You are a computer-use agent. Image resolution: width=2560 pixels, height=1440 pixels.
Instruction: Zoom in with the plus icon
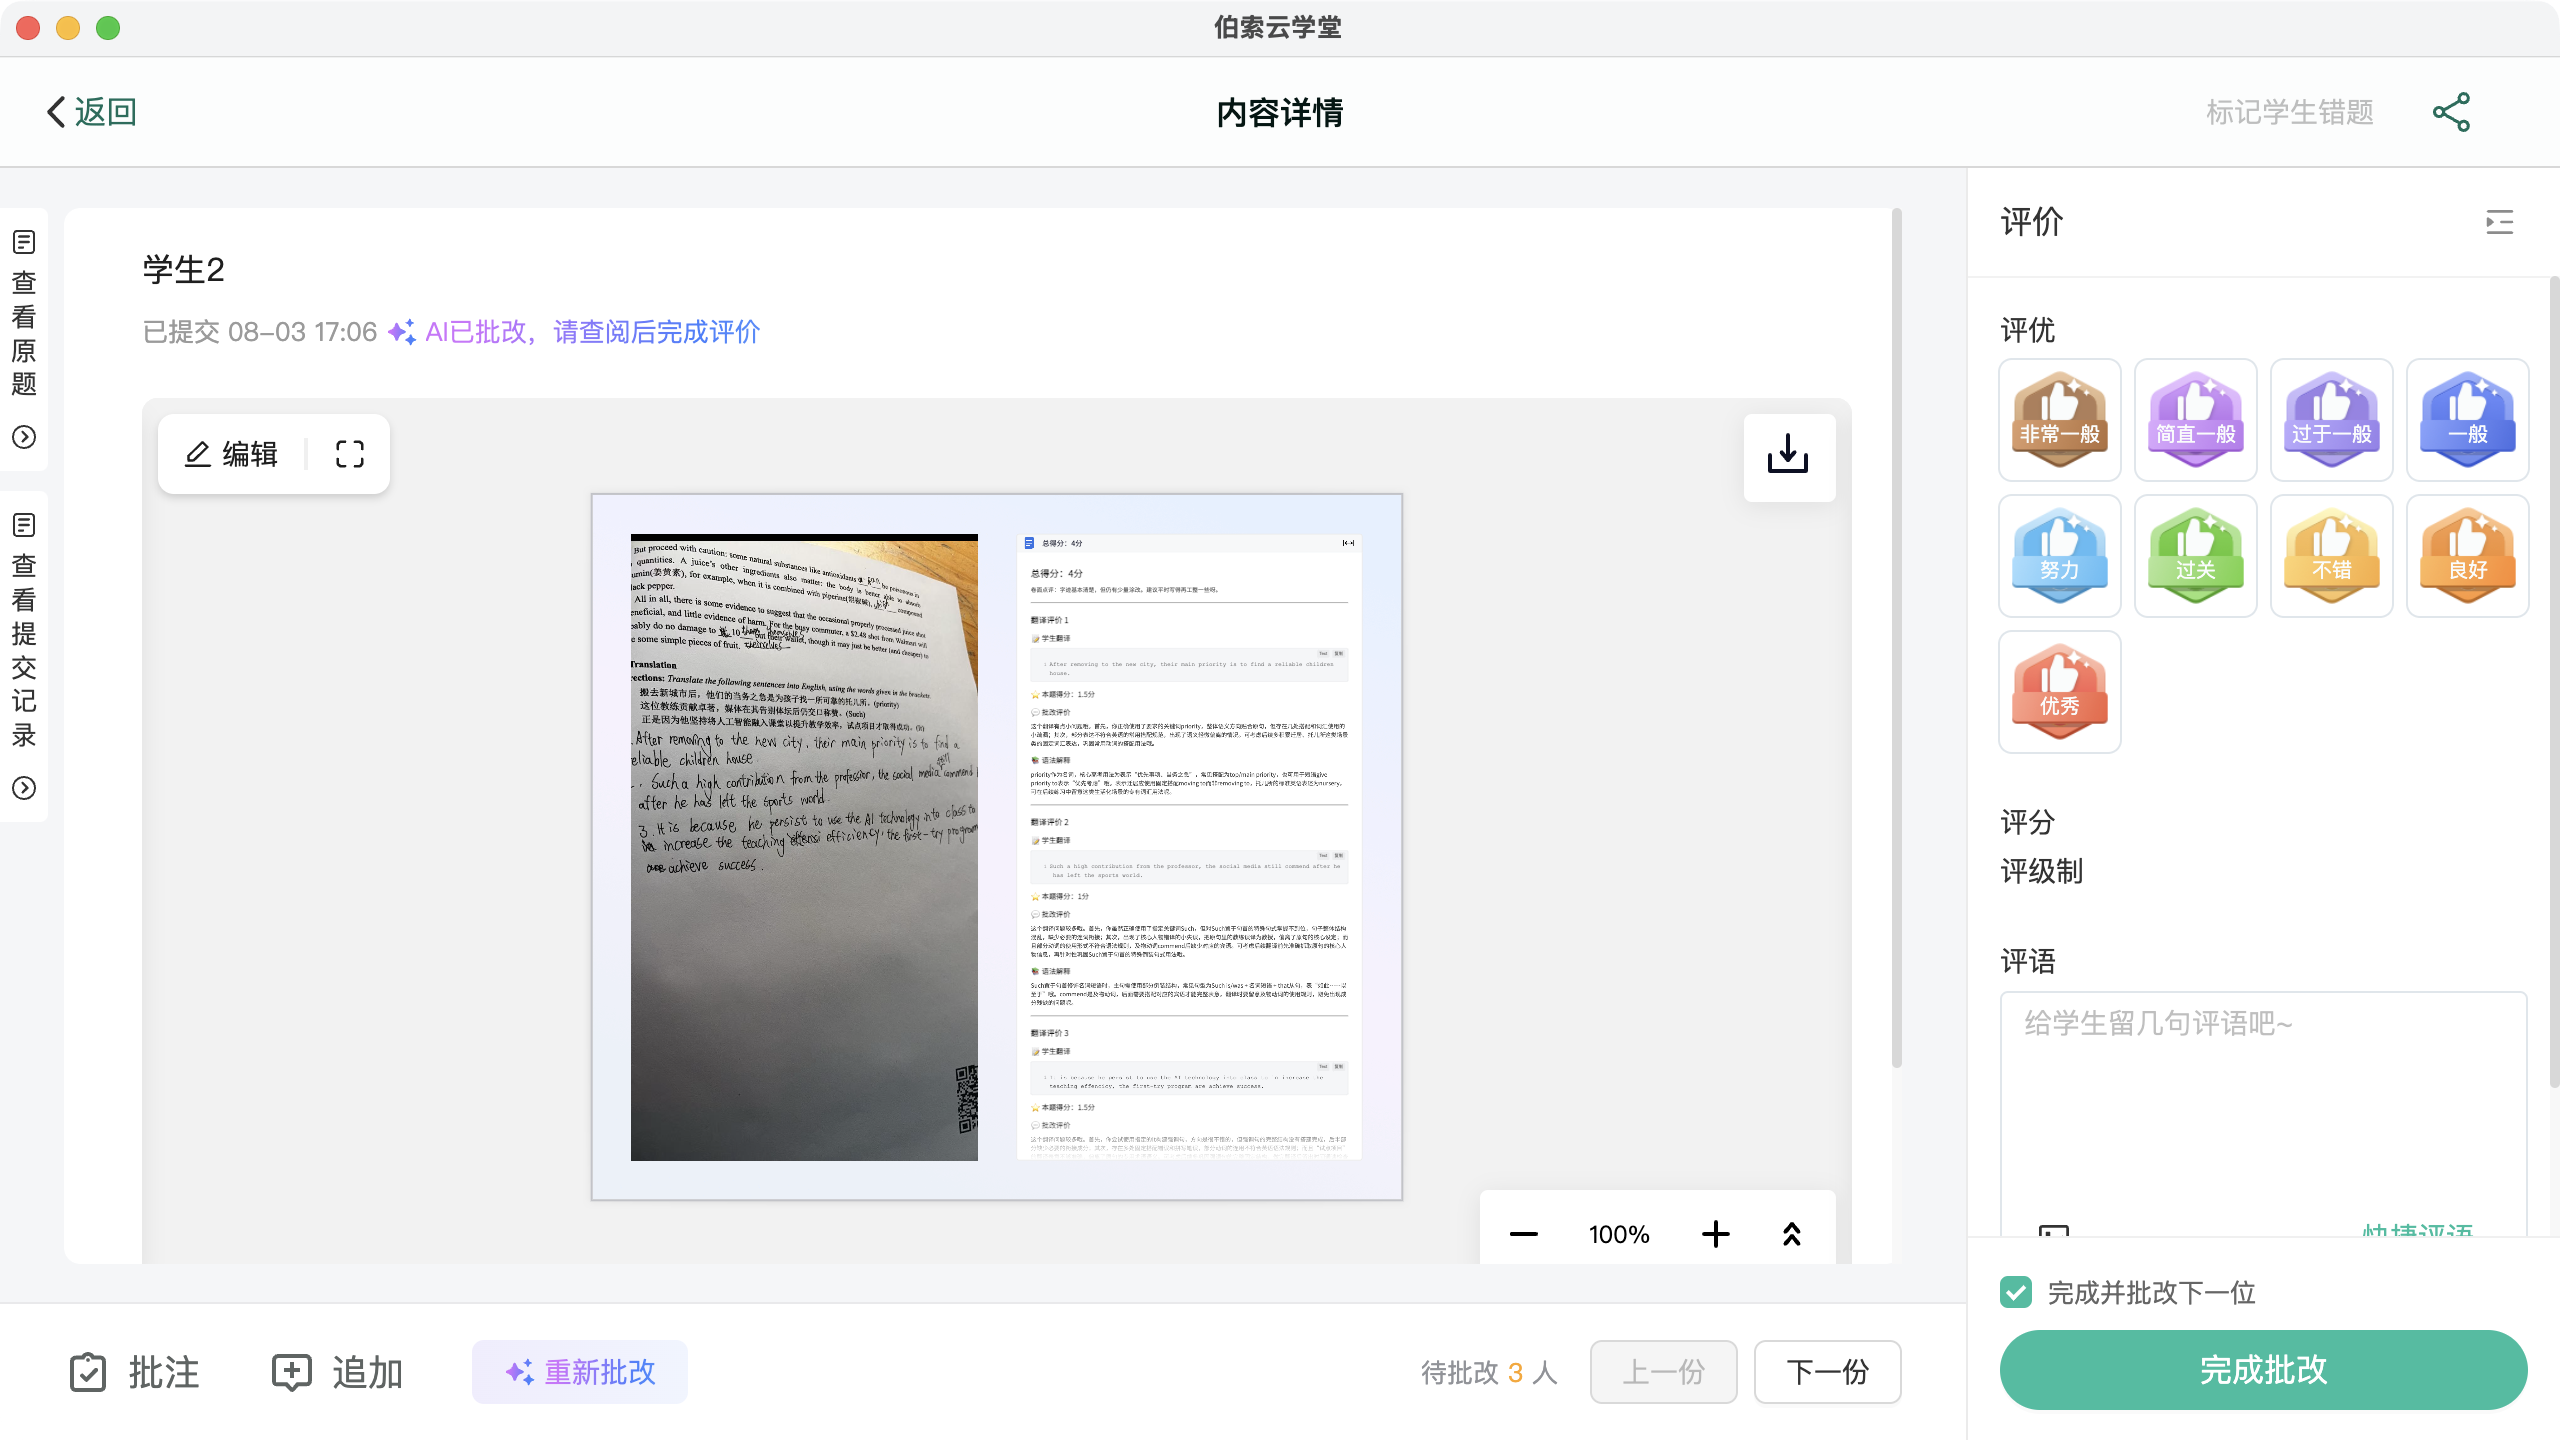[1715, 1234]
